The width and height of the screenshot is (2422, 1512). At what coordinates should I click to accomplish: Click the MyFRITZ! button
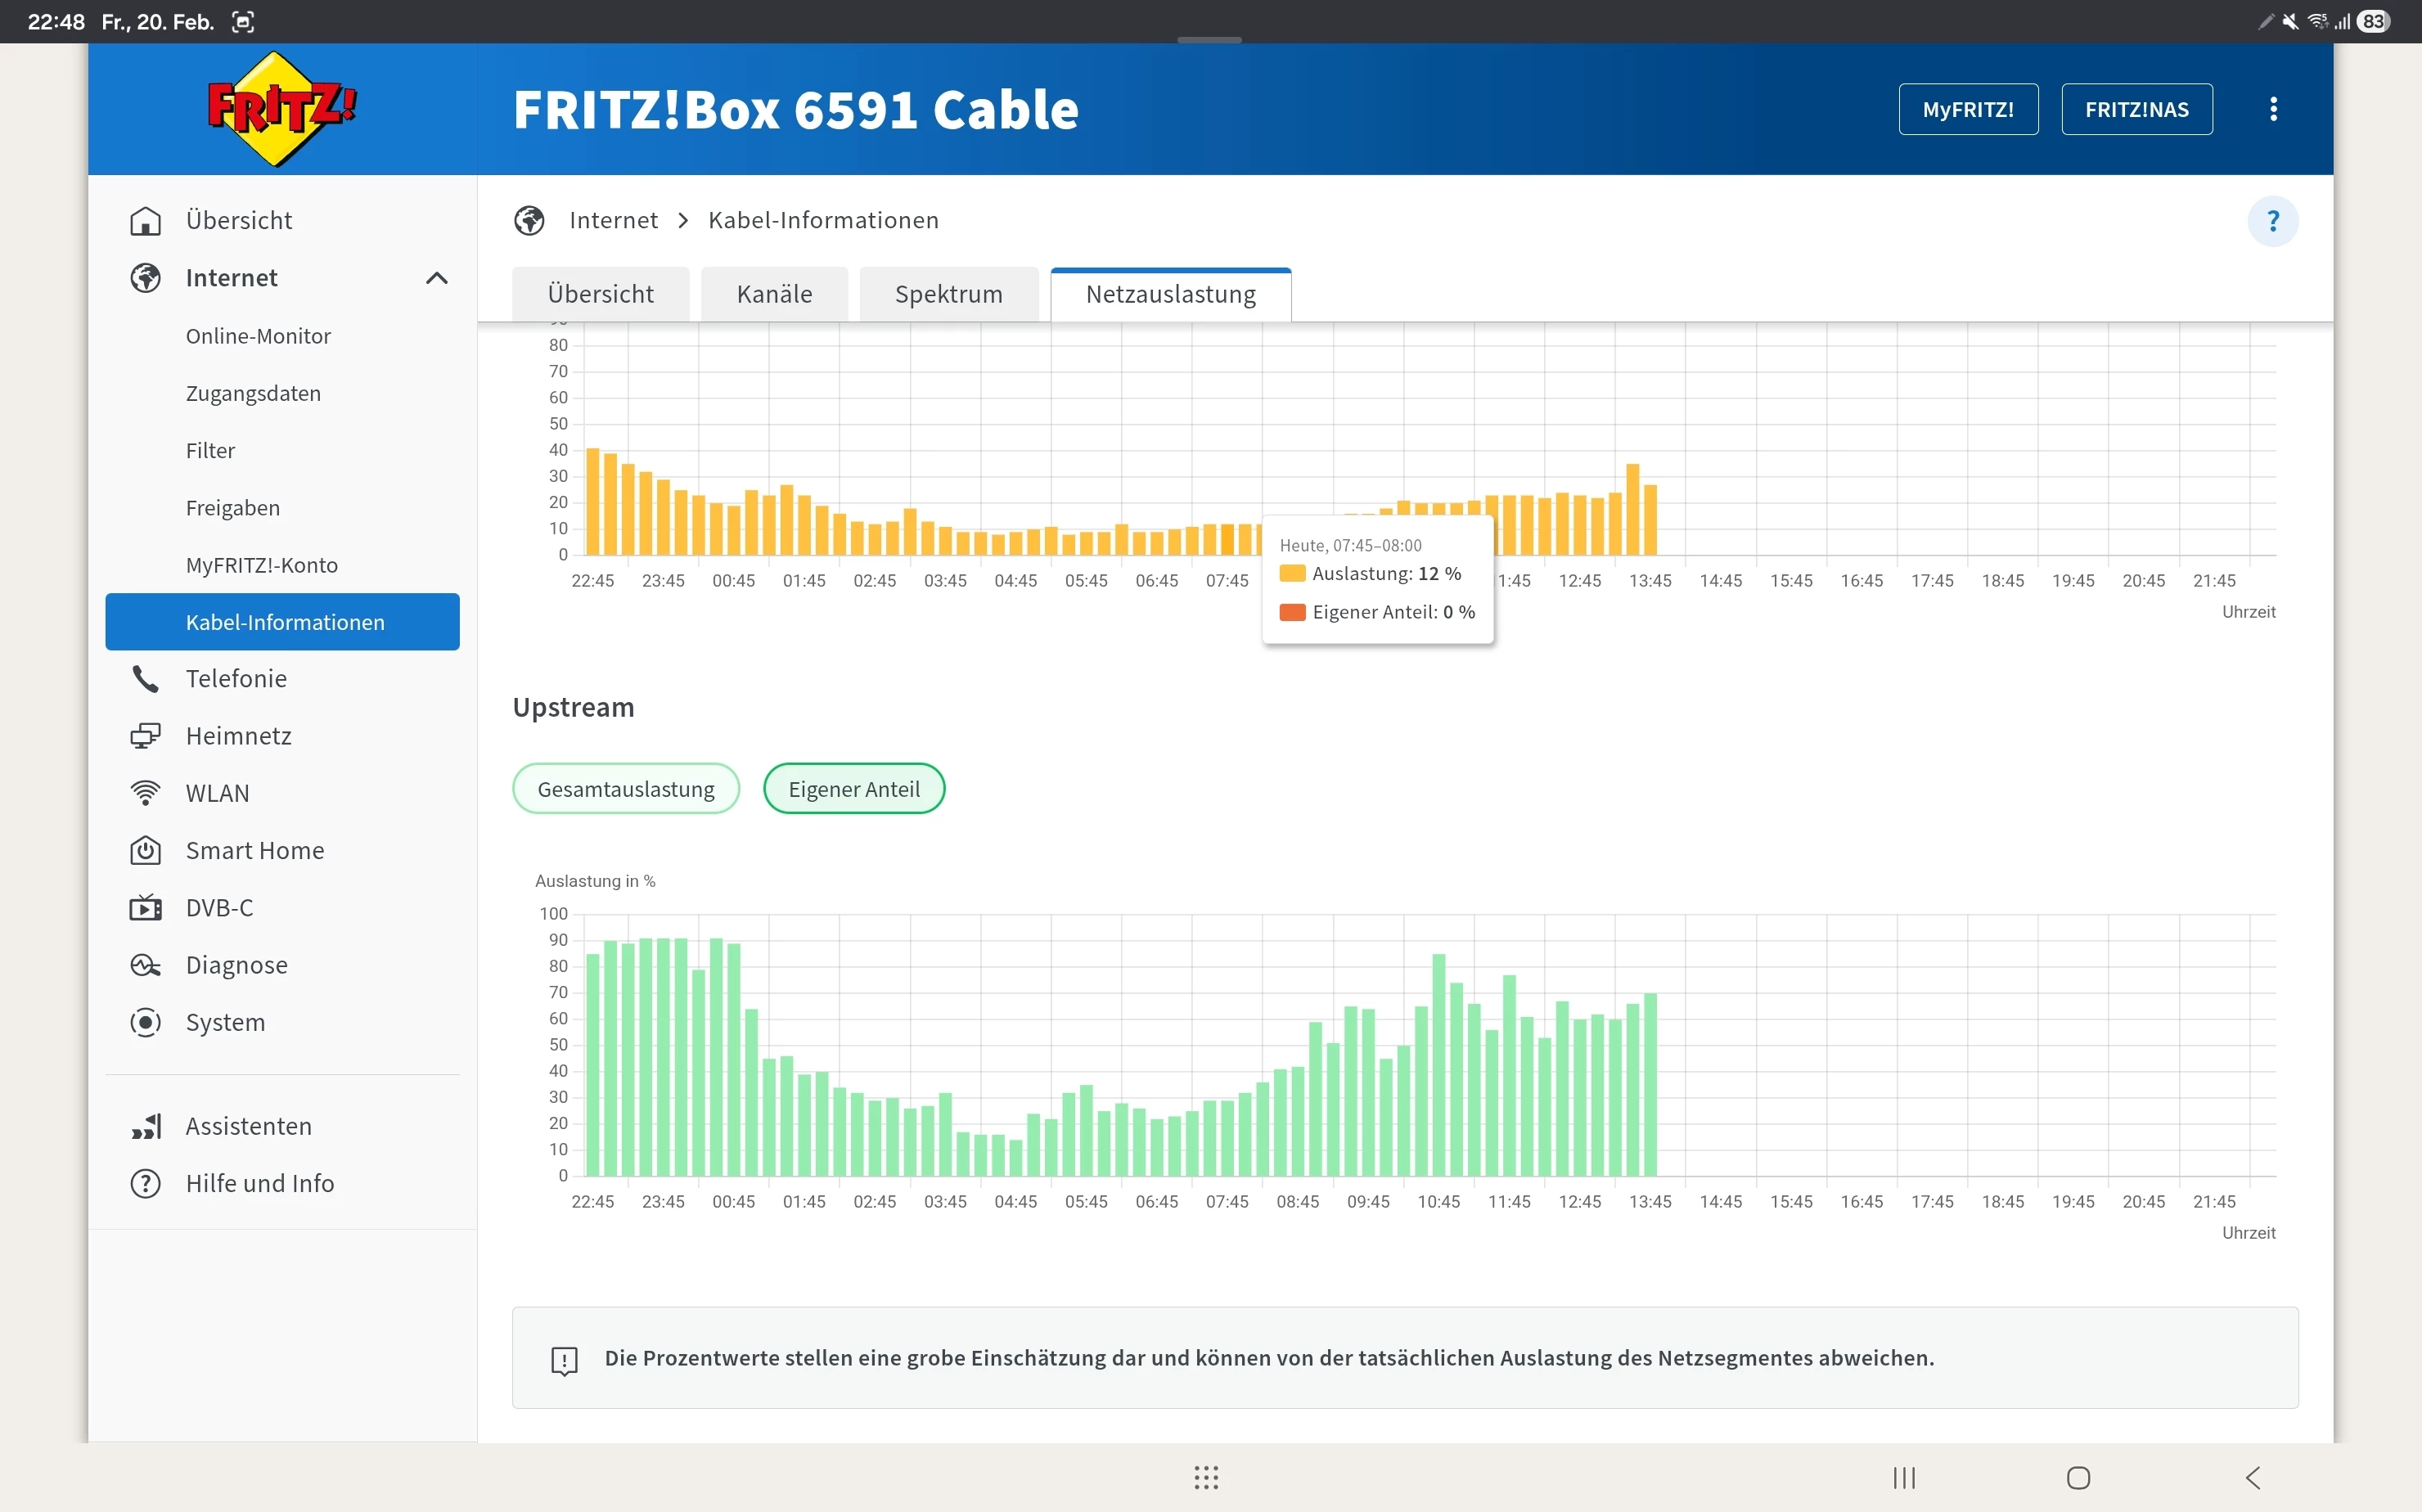(1967, 109)
